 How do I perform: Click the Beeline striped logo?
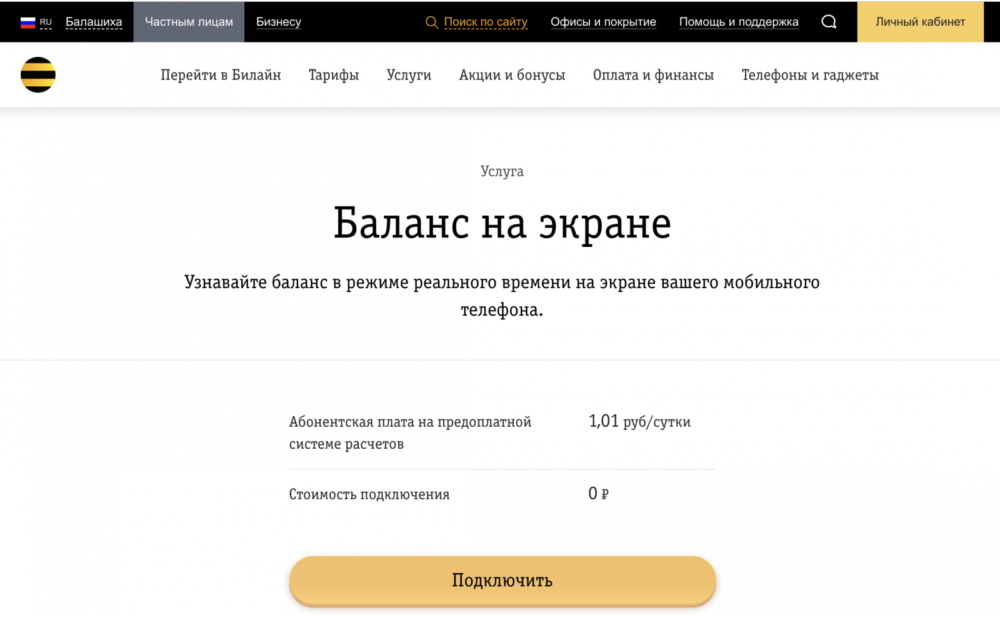coord(38,75)
